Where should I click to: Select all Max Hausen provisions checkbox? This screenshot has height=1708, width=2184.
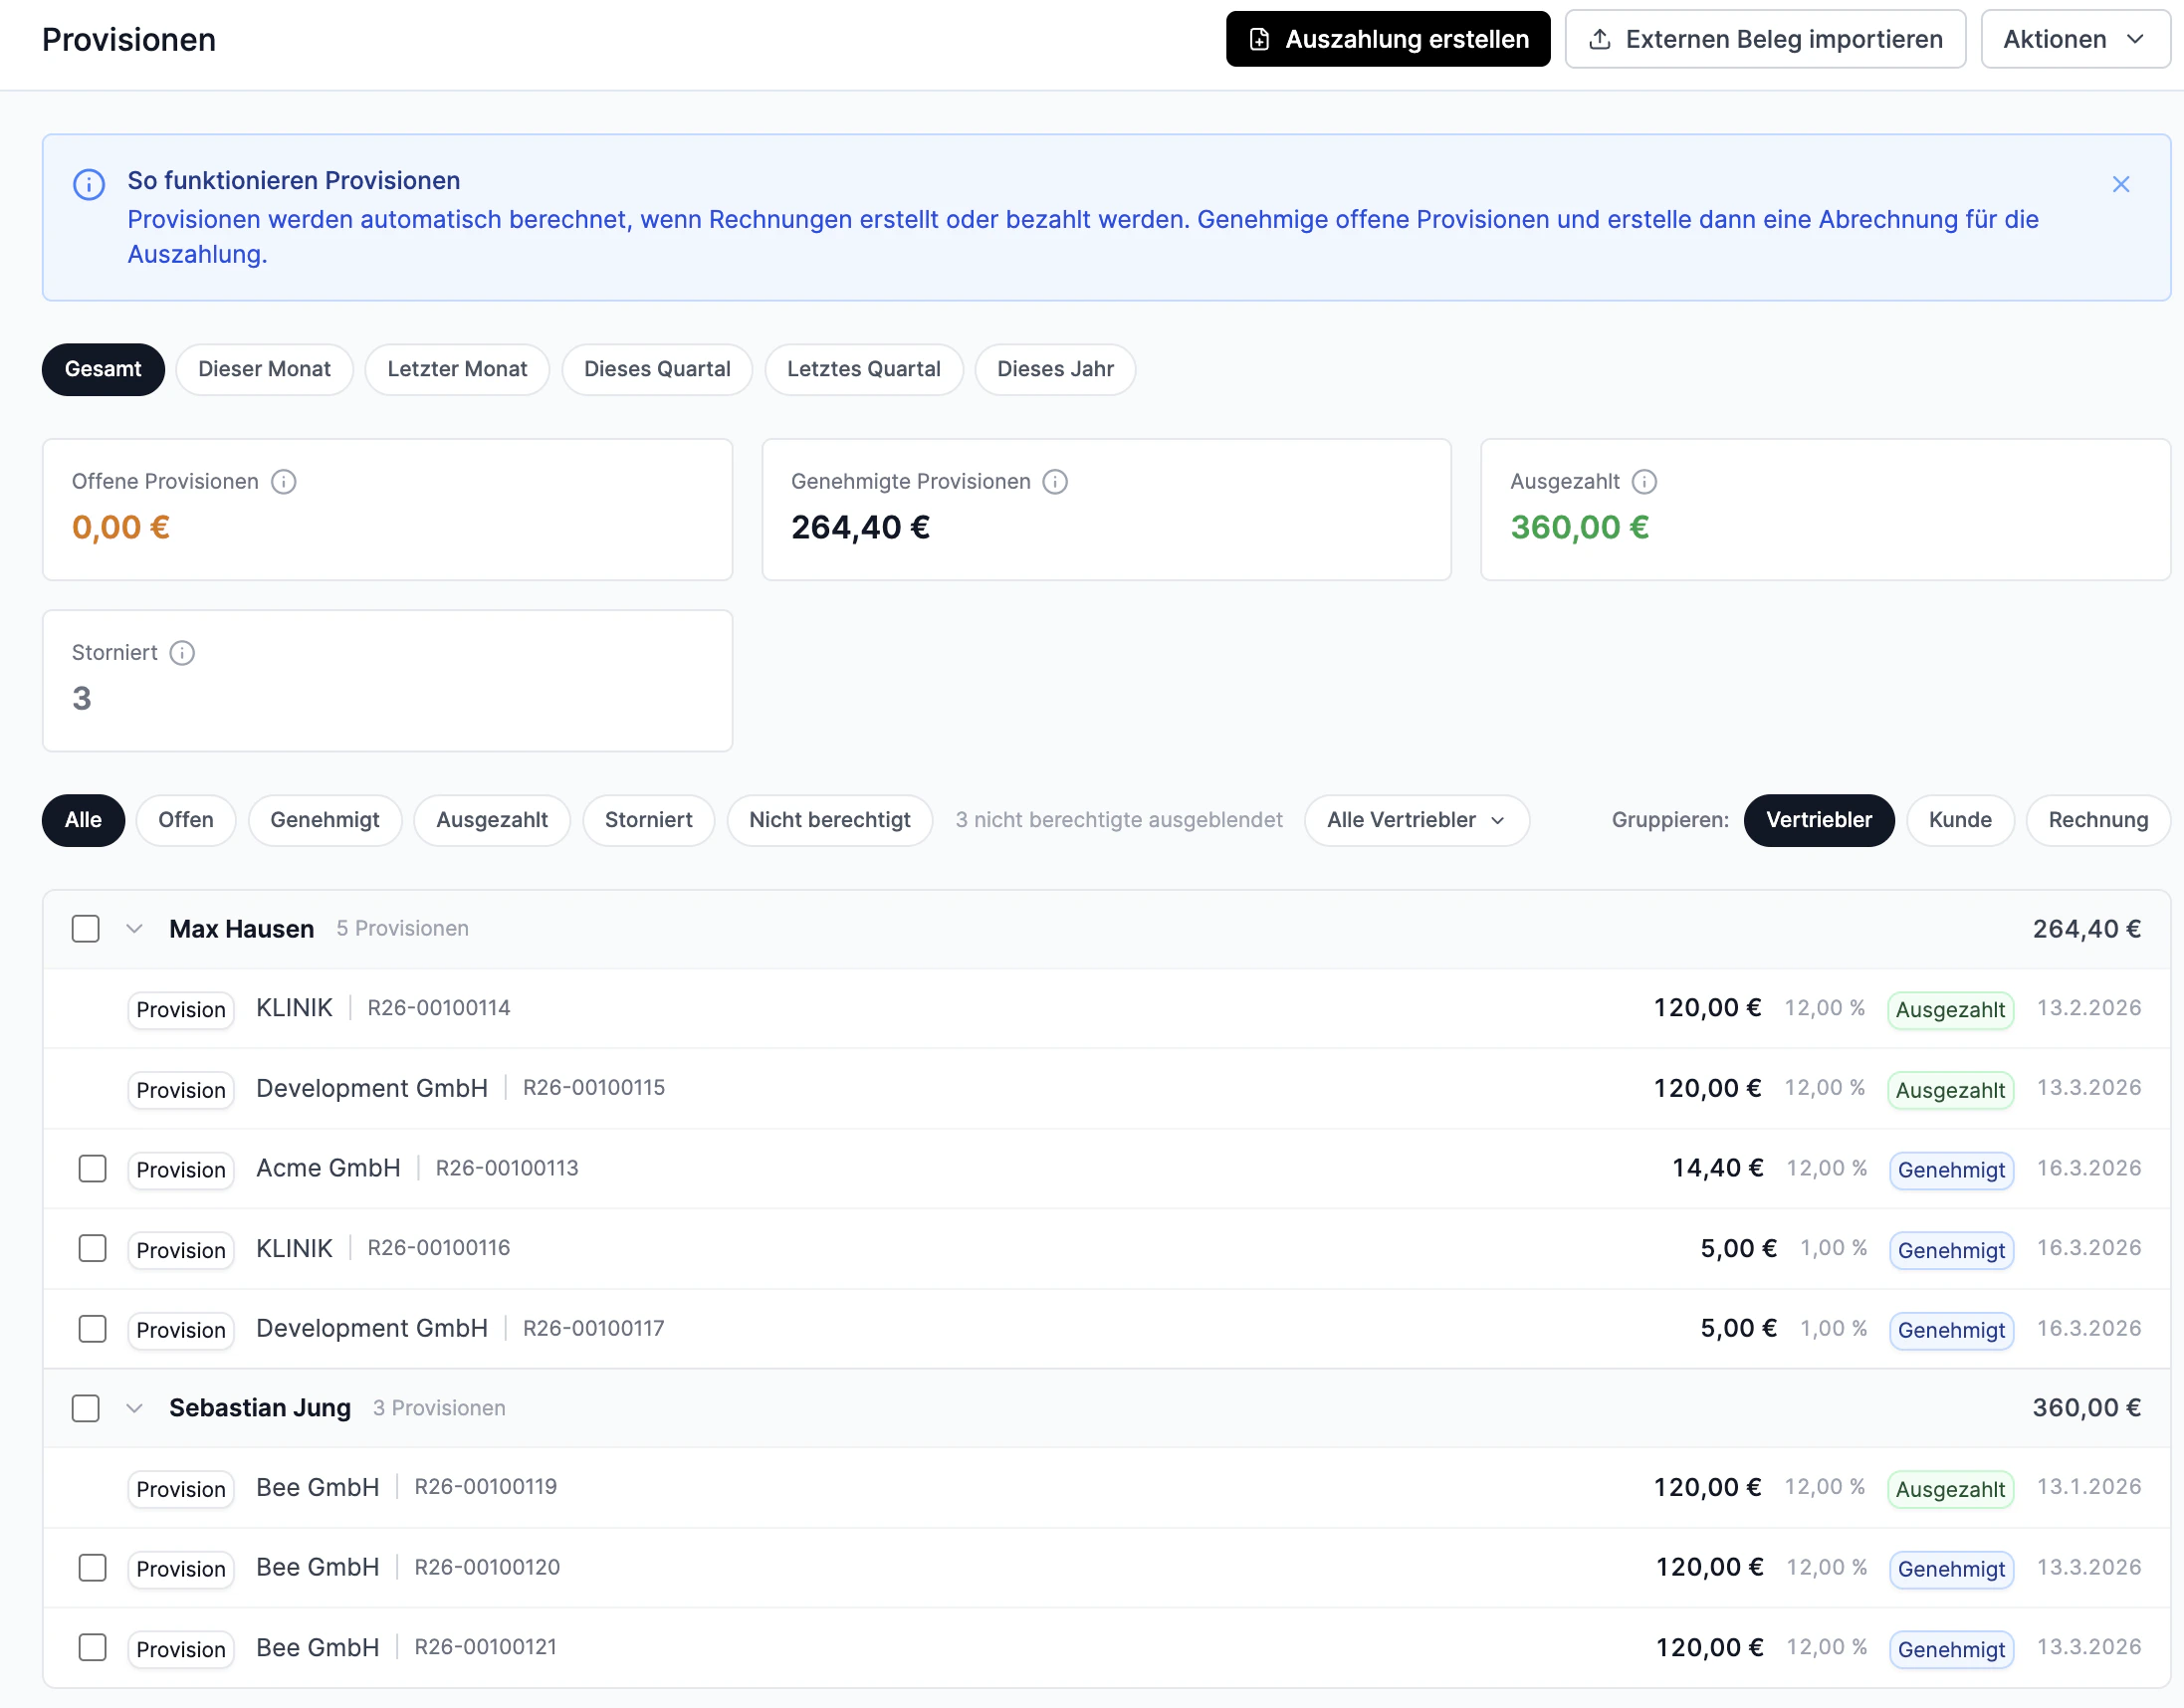click(x=86, y=929)
